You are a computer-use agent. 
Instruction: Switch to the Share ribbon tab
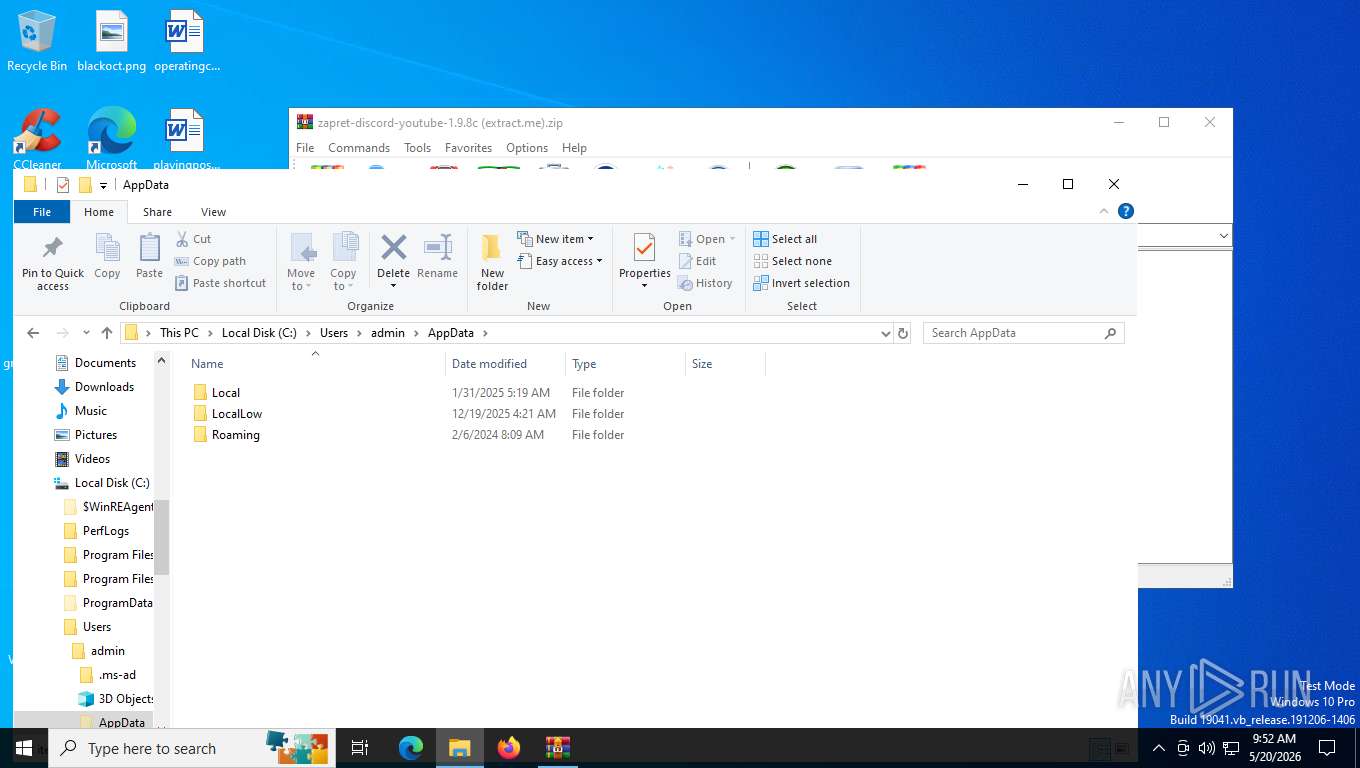tap(157, 212)
